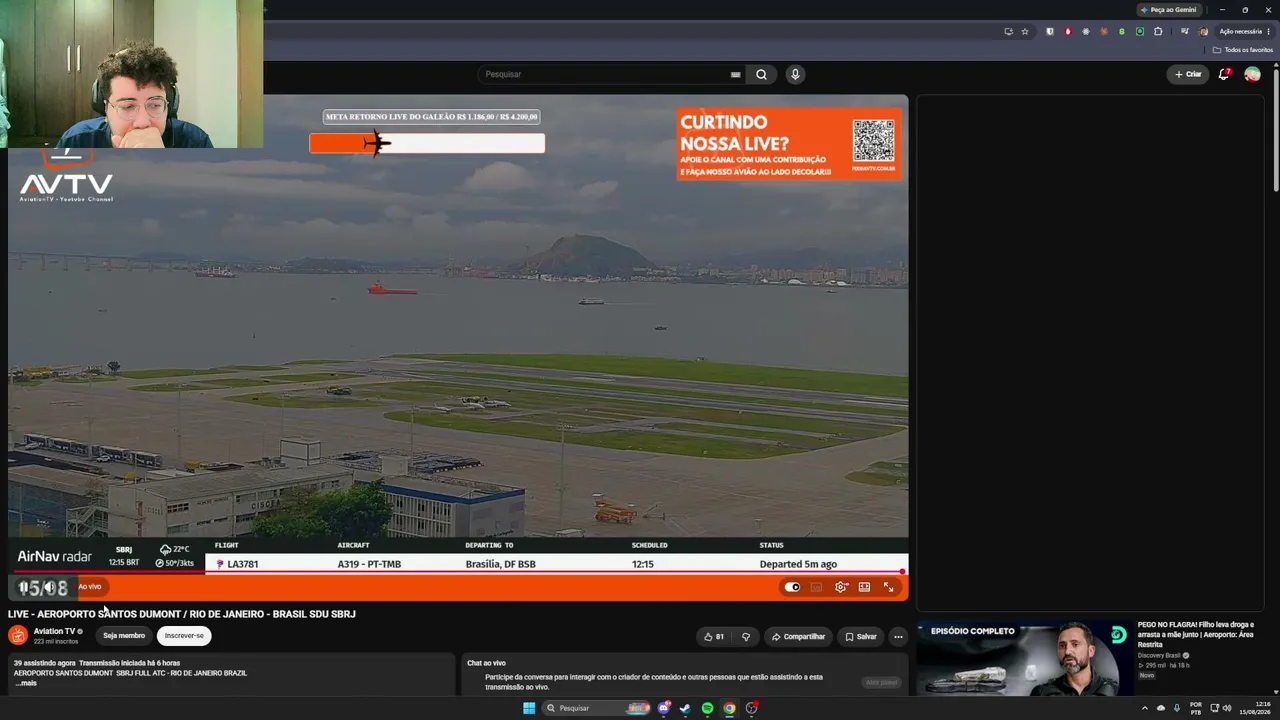This screenshot has width=1280, height=720.
Task: Toggle the autoplay switch in the player
Action: click(x=792, y=587)
